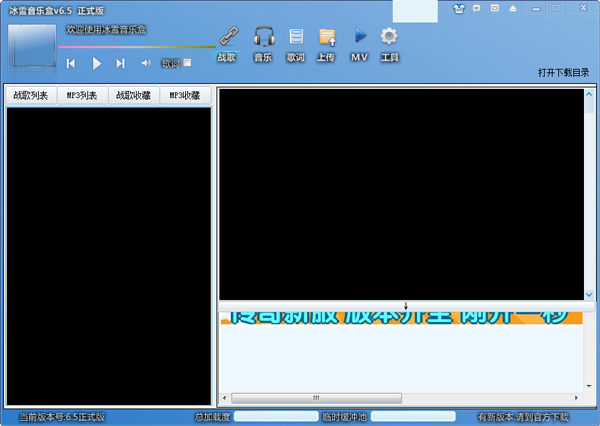Click the mini window mode icon

tap(494, 8)
